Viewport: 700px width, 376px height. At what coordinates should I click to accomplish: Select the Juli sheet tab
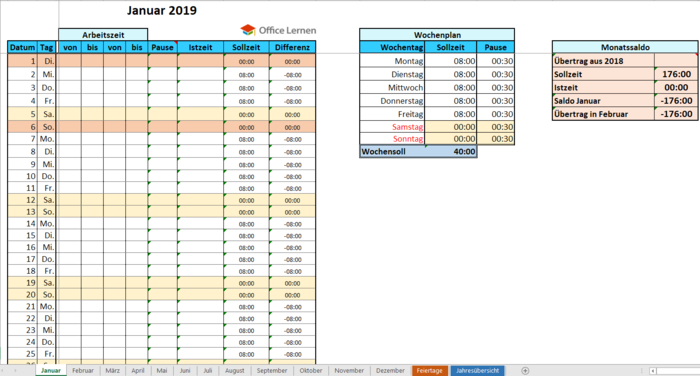[x=208, y=371]
